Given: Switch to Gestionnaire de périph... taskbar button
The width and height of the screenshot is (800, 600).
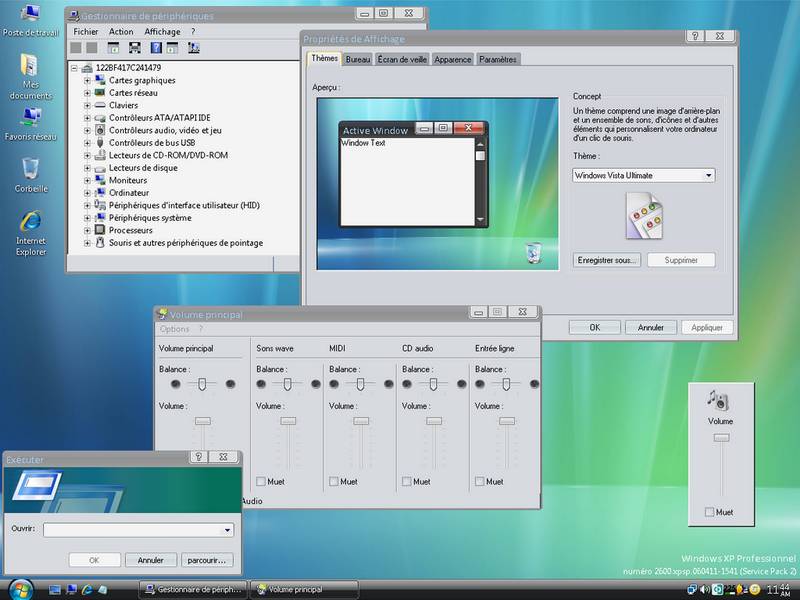Looking at the screenshot, I should tap(193, 589).
